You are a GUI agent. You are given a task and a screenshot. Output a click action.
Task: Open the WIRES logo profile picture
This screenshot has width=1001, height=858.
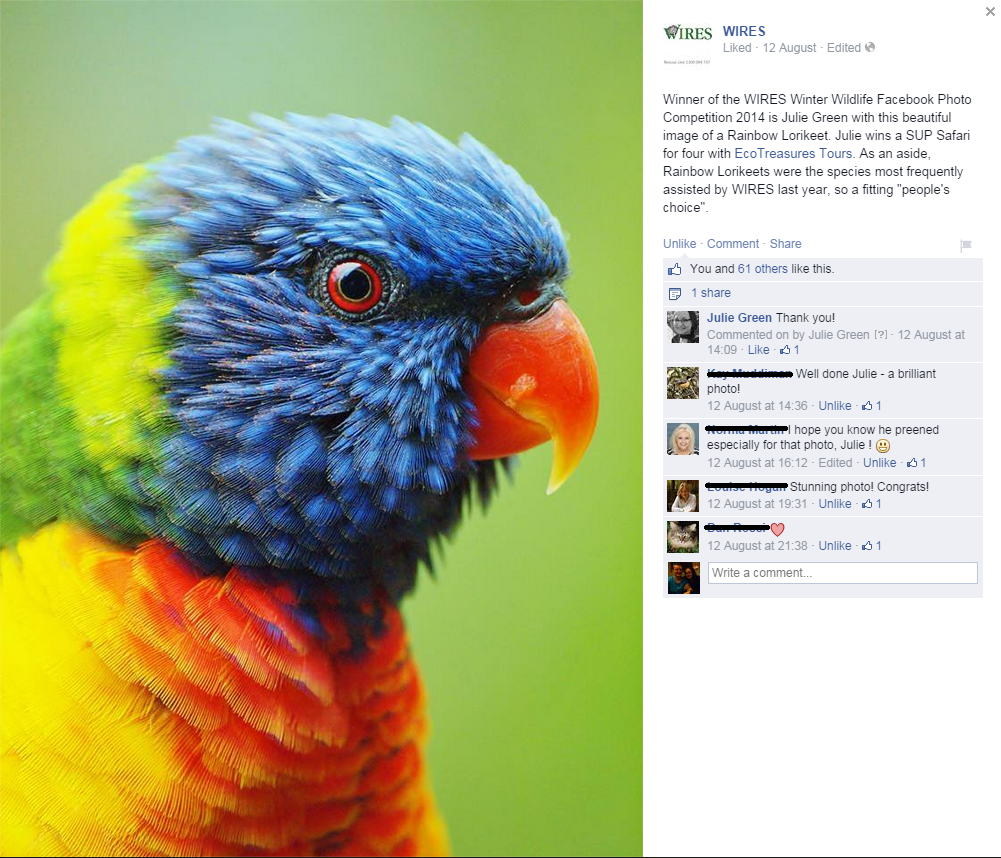tap(688, 44)
